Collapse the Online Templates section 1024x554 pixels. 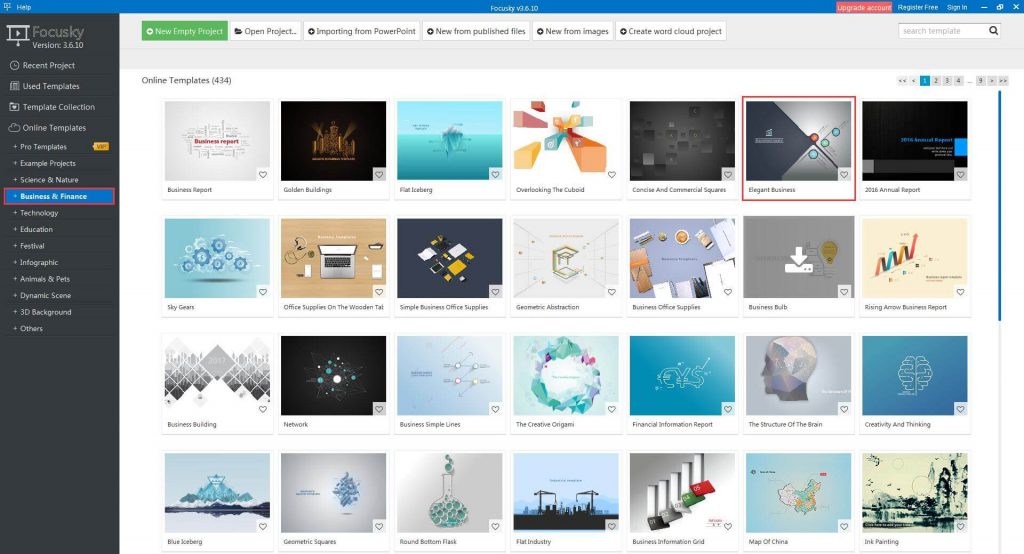pos(52,128)
